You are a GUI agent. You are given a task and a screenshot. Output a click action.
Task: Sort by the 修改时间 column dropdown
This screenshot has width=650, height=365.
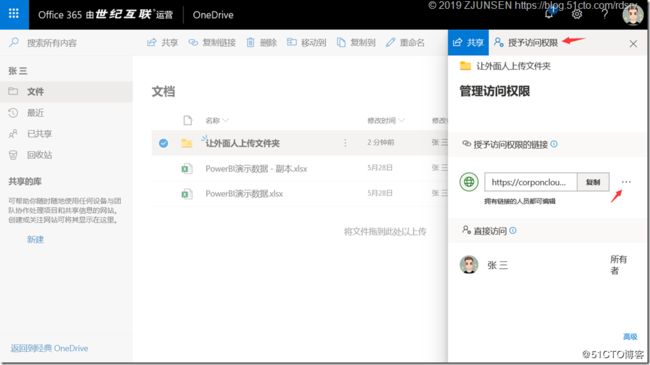[386, 120]
